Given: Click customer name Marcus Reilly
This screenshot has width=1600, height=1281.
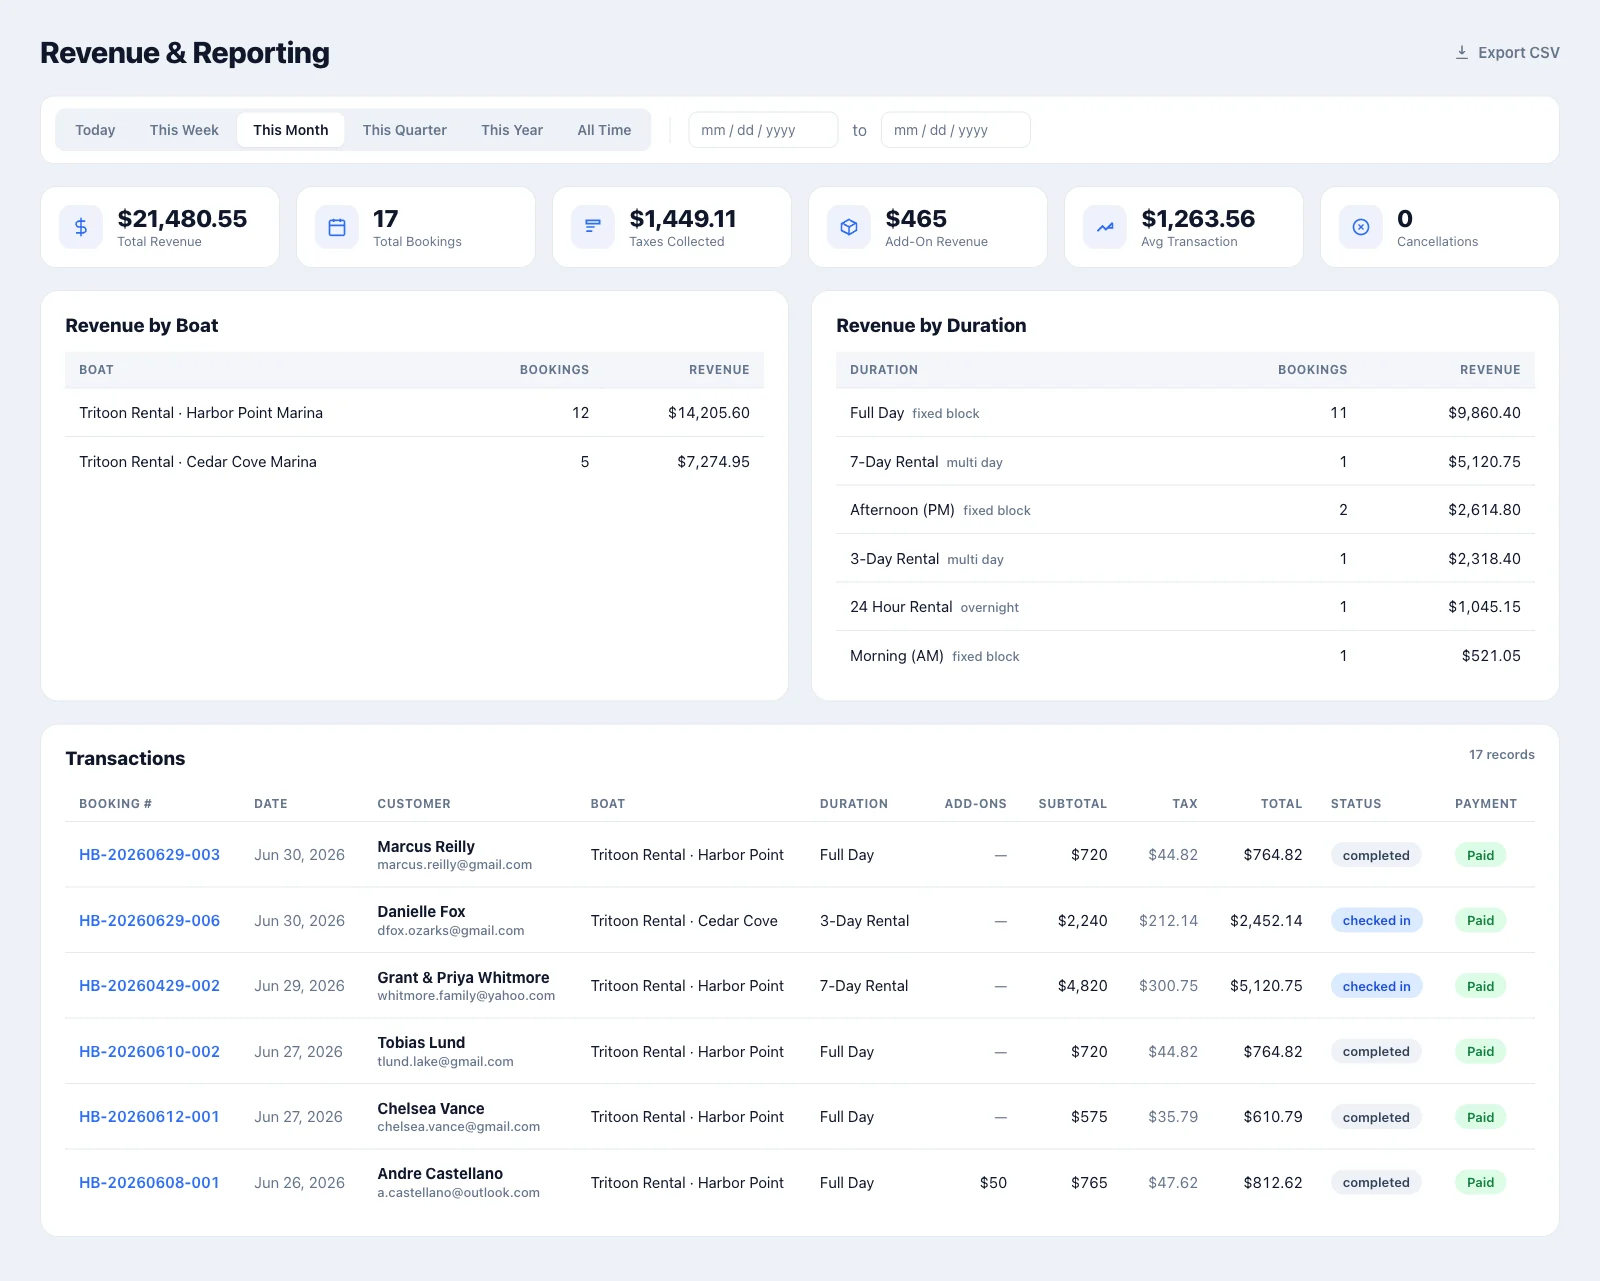Looking at the screenshot, I should (x=426, y=847).
